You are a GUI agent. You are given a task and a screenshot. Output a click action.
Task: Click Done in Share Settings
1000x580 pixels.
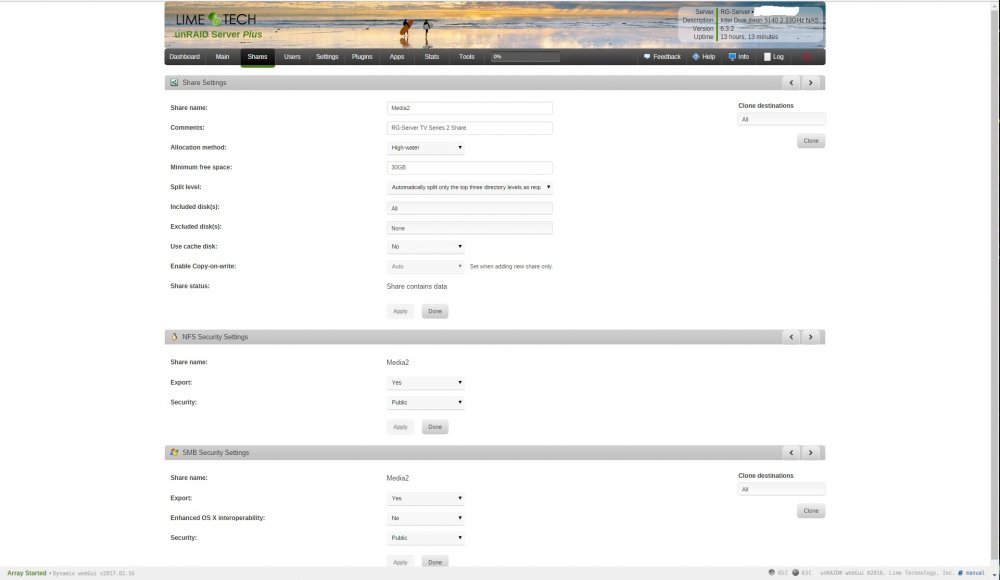point(435,311)
